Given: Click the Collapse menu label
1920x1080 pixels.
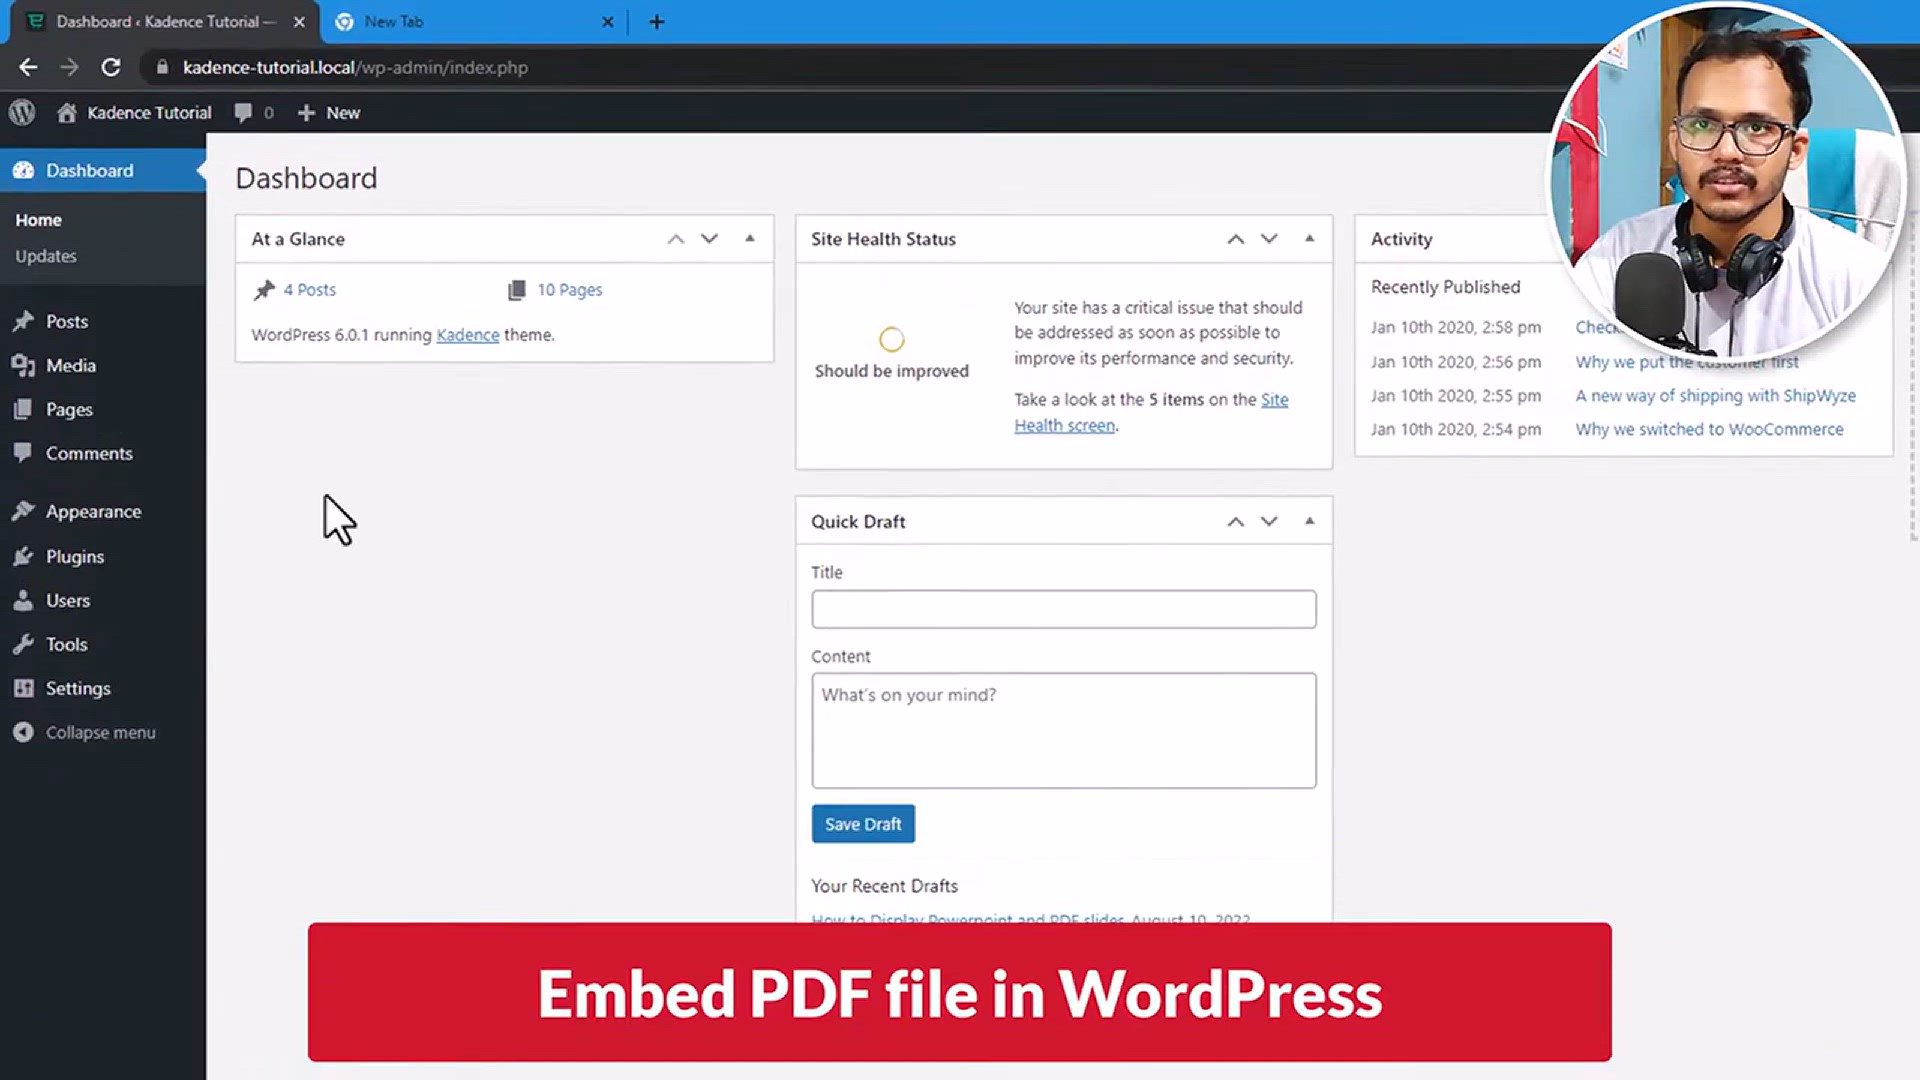Looking at the screenshot, I should 101,733.
